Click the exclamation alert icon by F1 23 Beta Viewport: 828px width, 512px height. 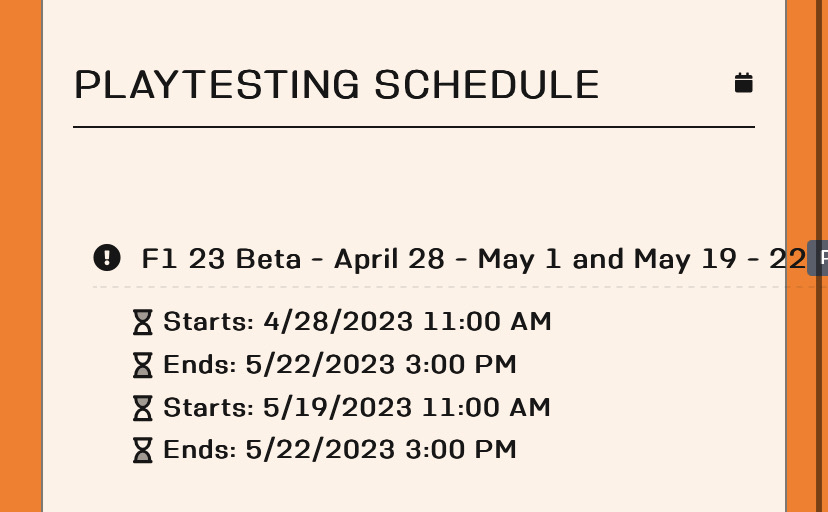107,258
